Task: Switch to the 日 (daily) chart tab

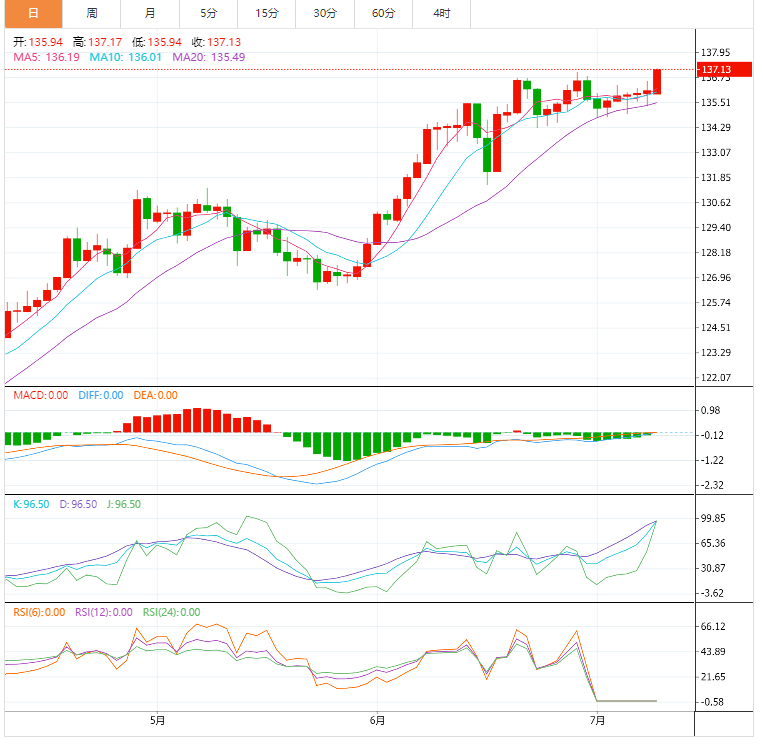Action: click(x=32, y=13)
